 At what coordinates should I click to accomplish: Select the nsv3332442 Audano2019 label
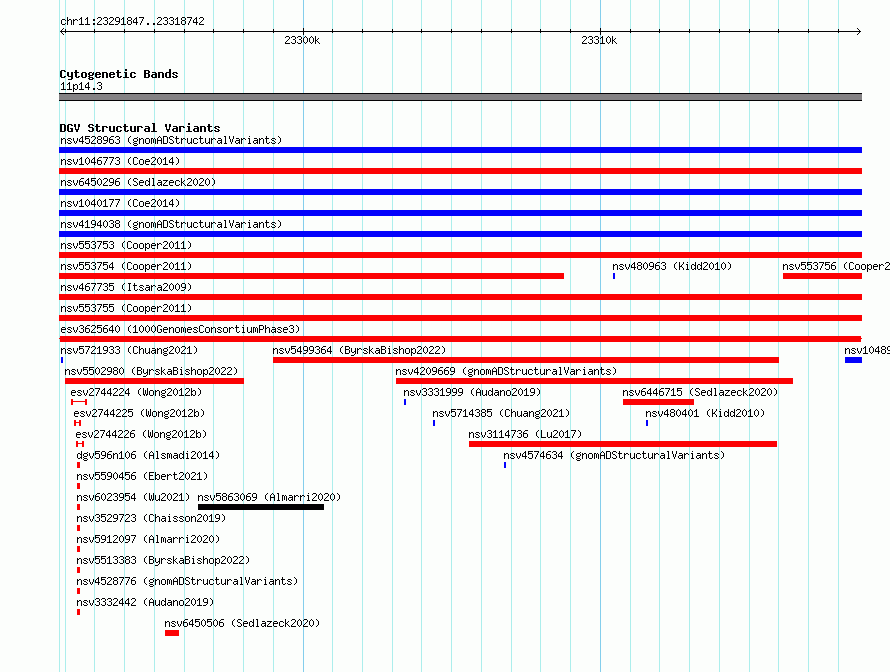point(145,602)
